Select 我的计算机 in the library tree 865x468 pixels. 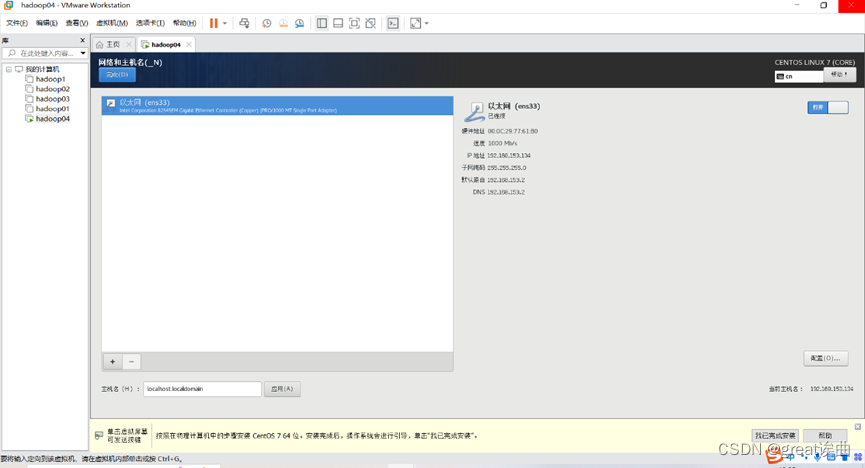tap(42, 70)
